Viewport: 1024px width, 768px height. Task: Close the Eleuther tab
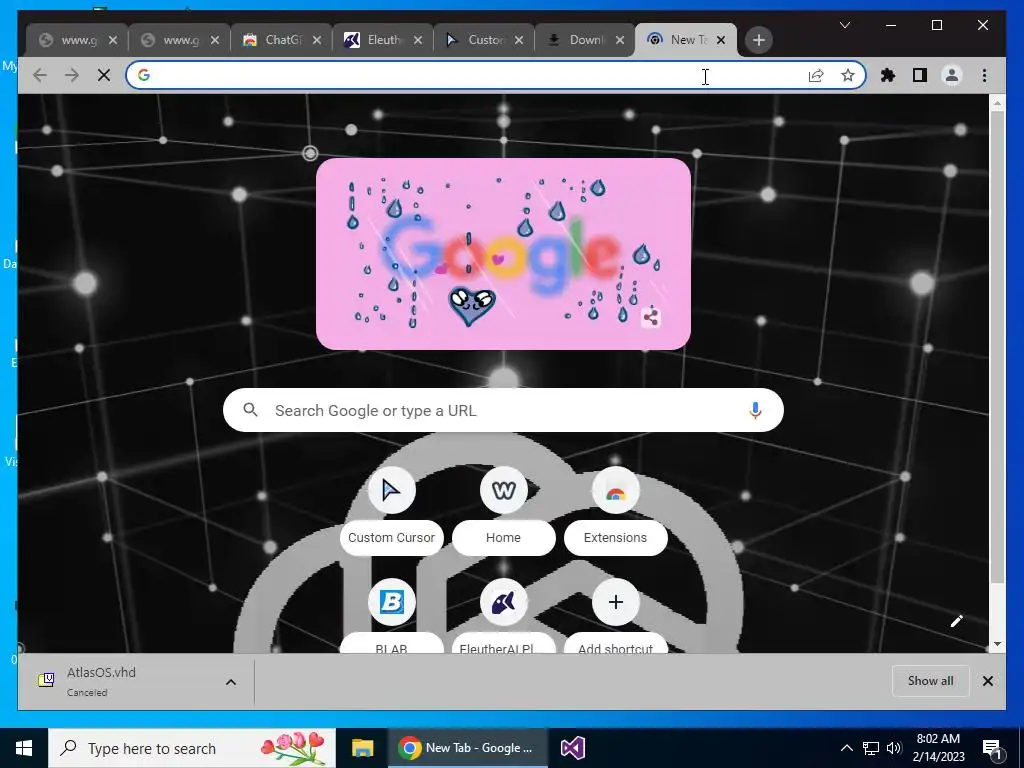pos(418,40)
